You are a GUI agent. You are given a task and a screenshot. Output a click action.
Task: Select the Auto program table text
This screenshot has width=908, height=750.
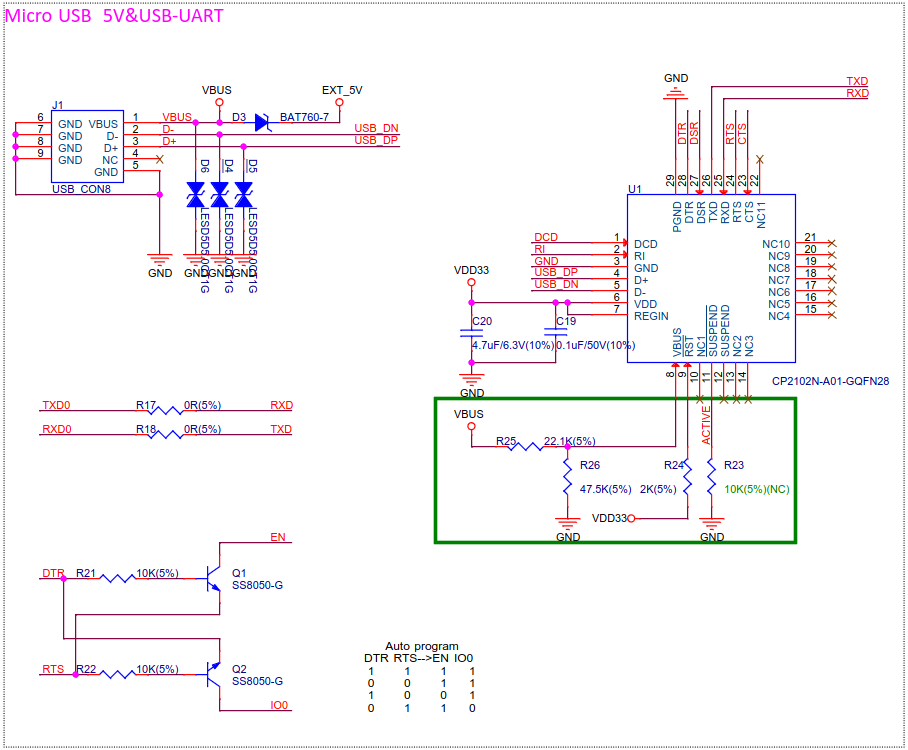click(x=422, y=646)
